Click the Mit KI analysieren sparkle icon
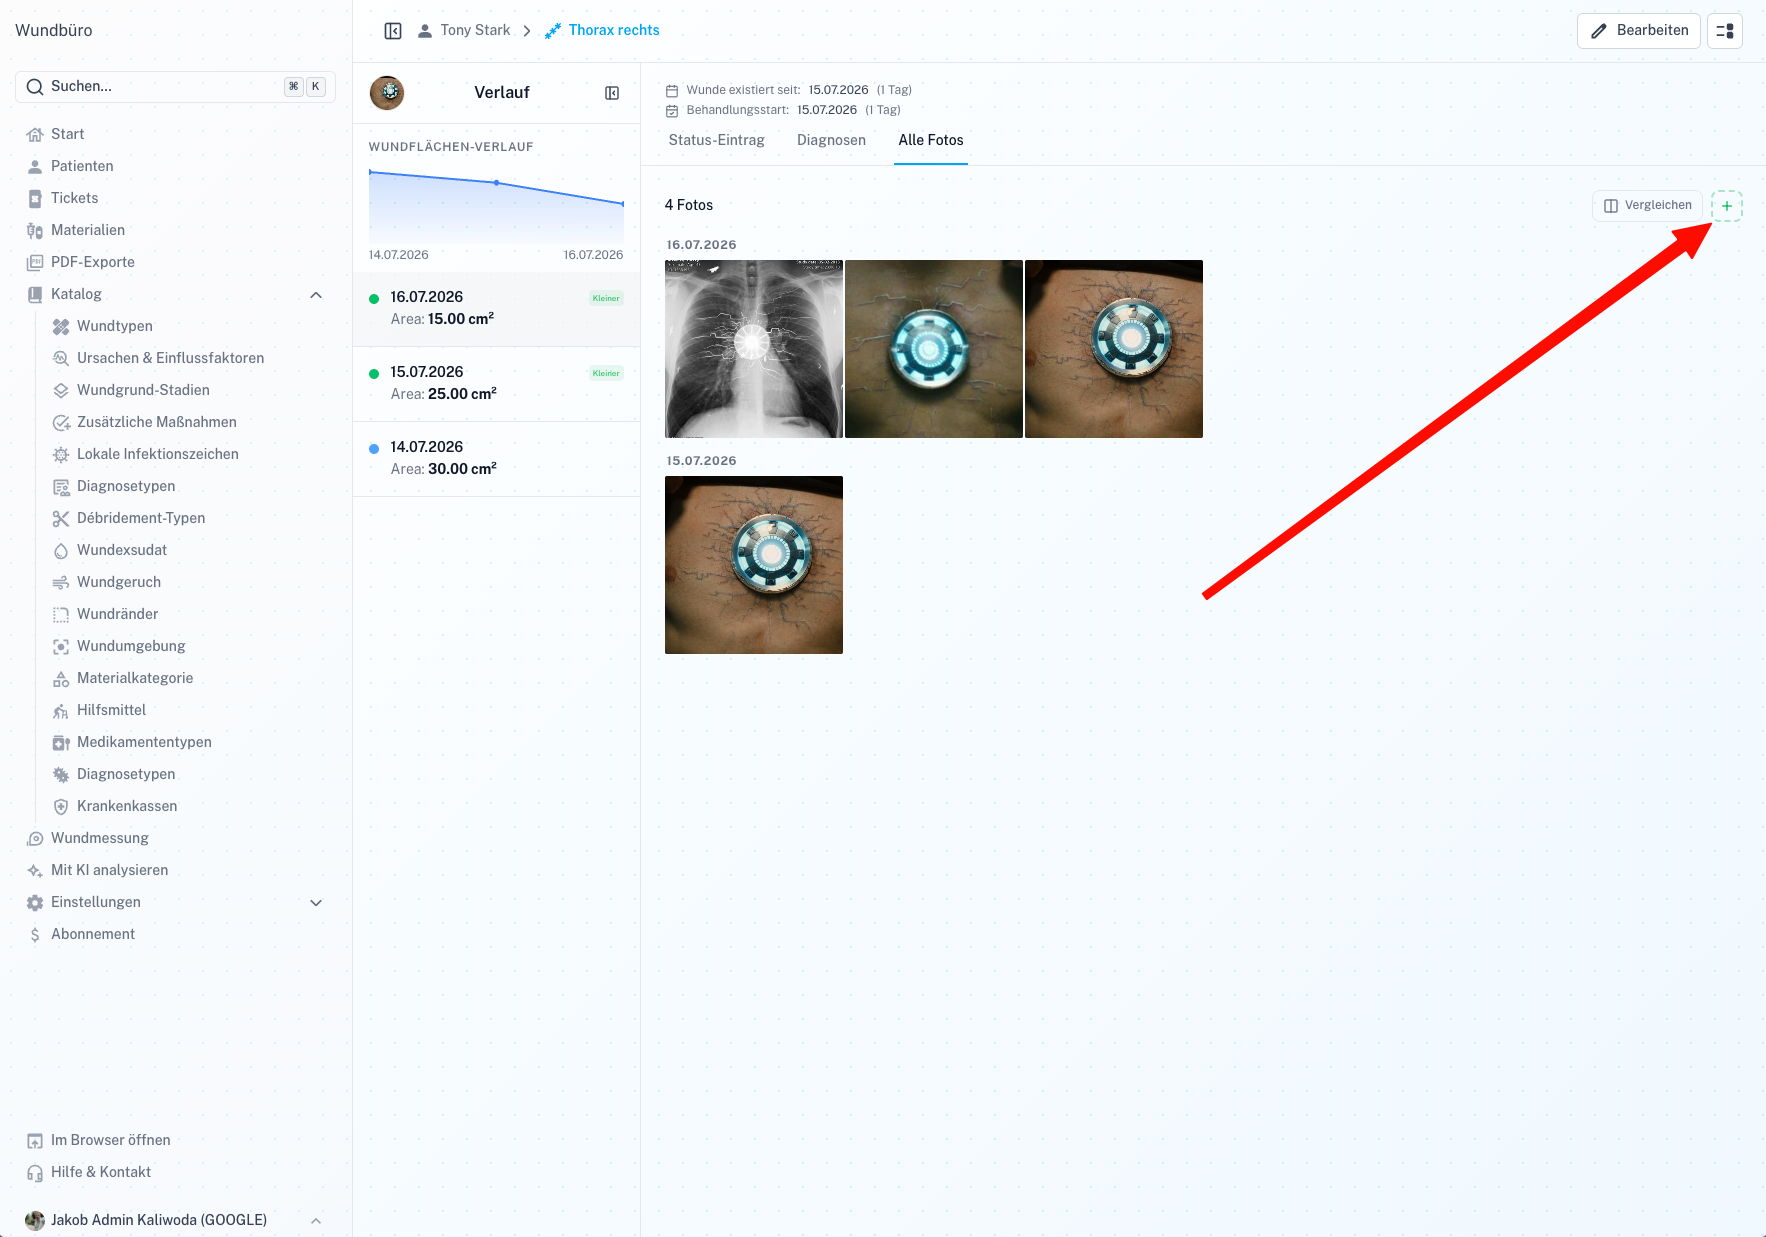The image size is (1766, 1237). pyautogui.click(x=35, y=870)
